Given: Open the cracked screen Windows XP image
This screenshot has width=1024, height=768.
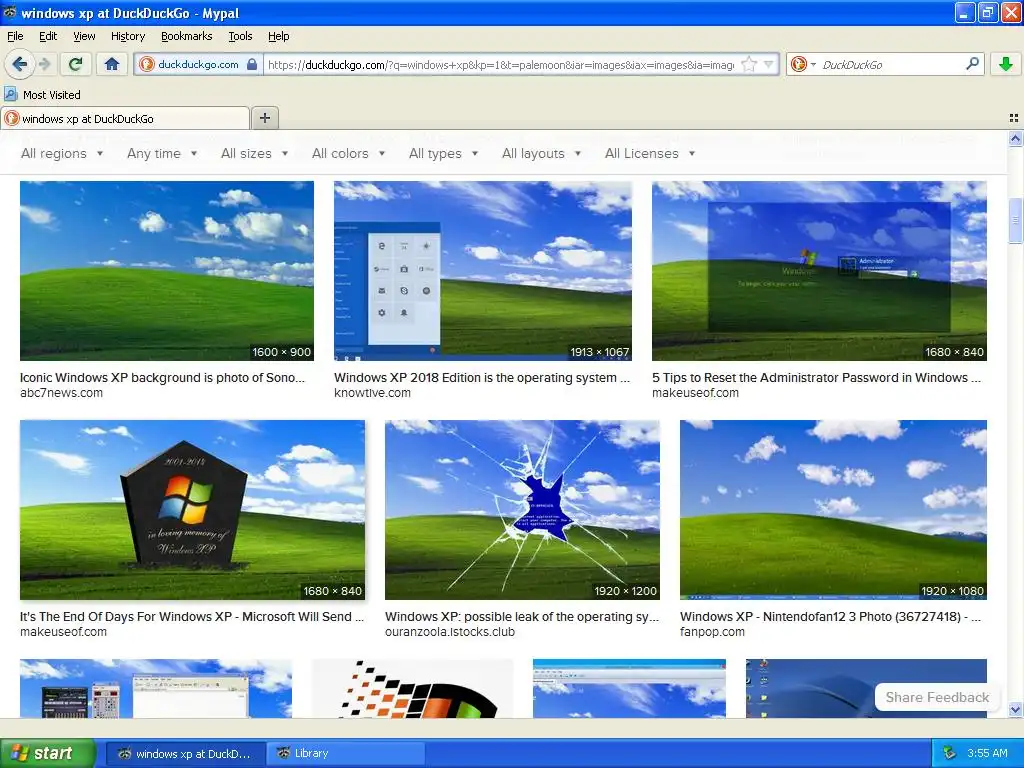Looking at the screenshot, I should pyautogui.click(x=522, y=509).
